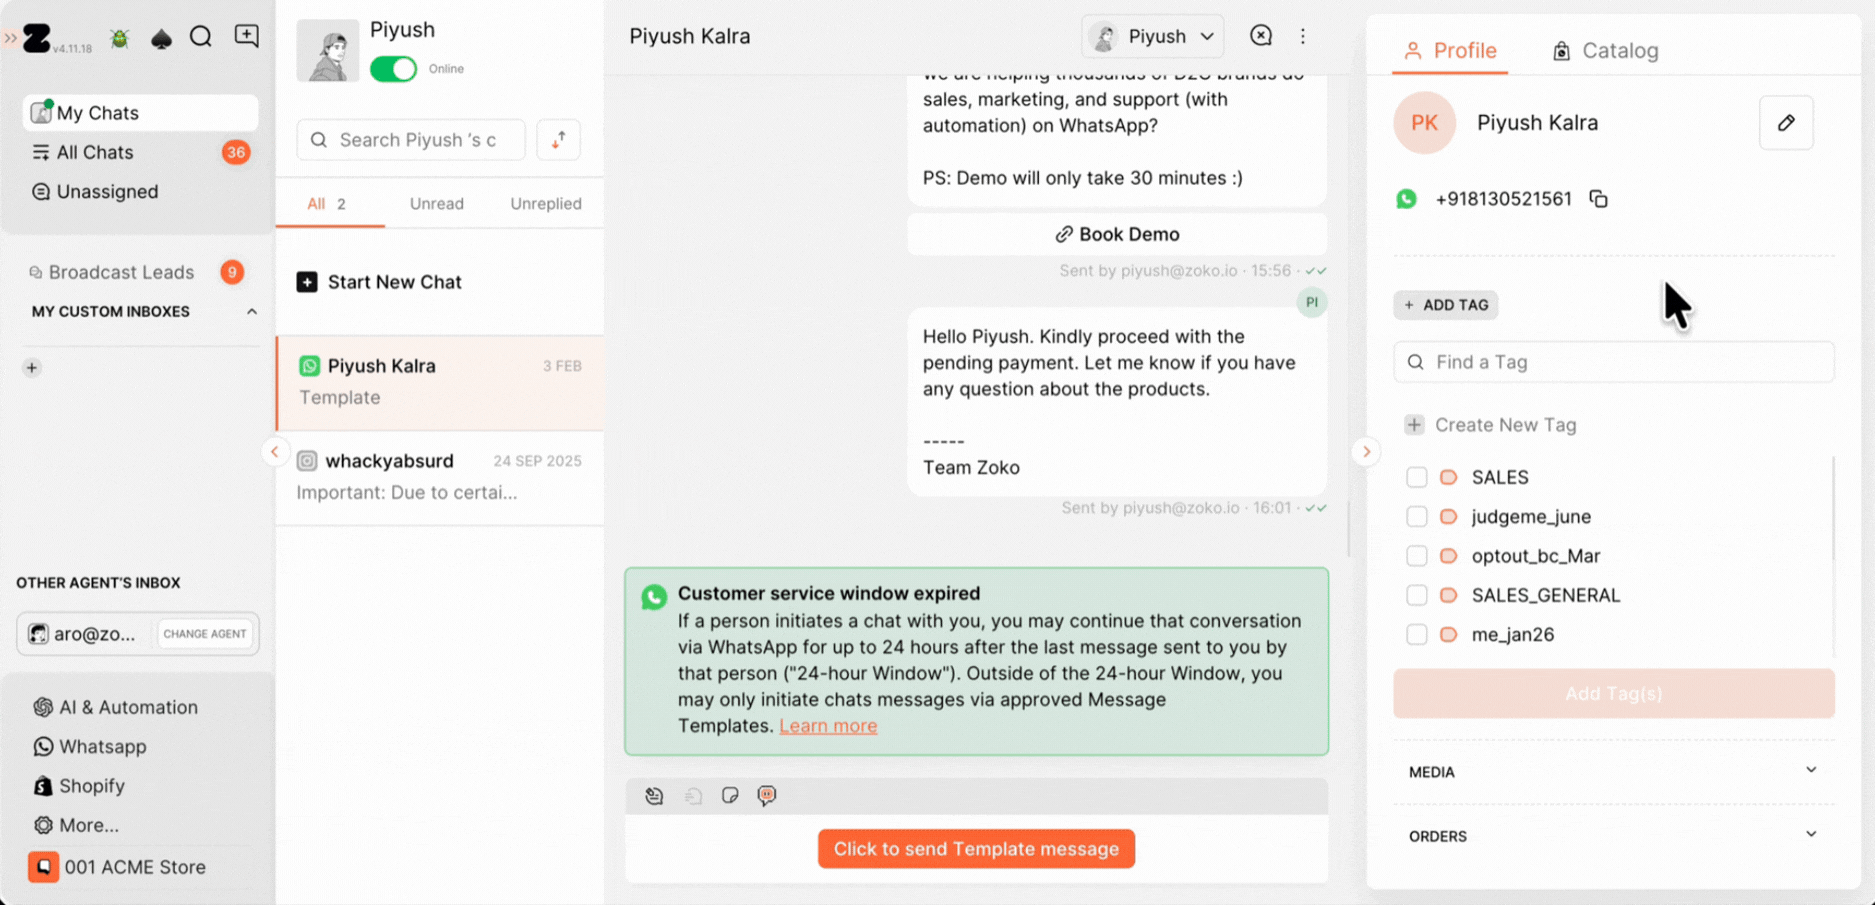Open Learn more link
Screen dimensions: 1875x905
click(828, 726)
